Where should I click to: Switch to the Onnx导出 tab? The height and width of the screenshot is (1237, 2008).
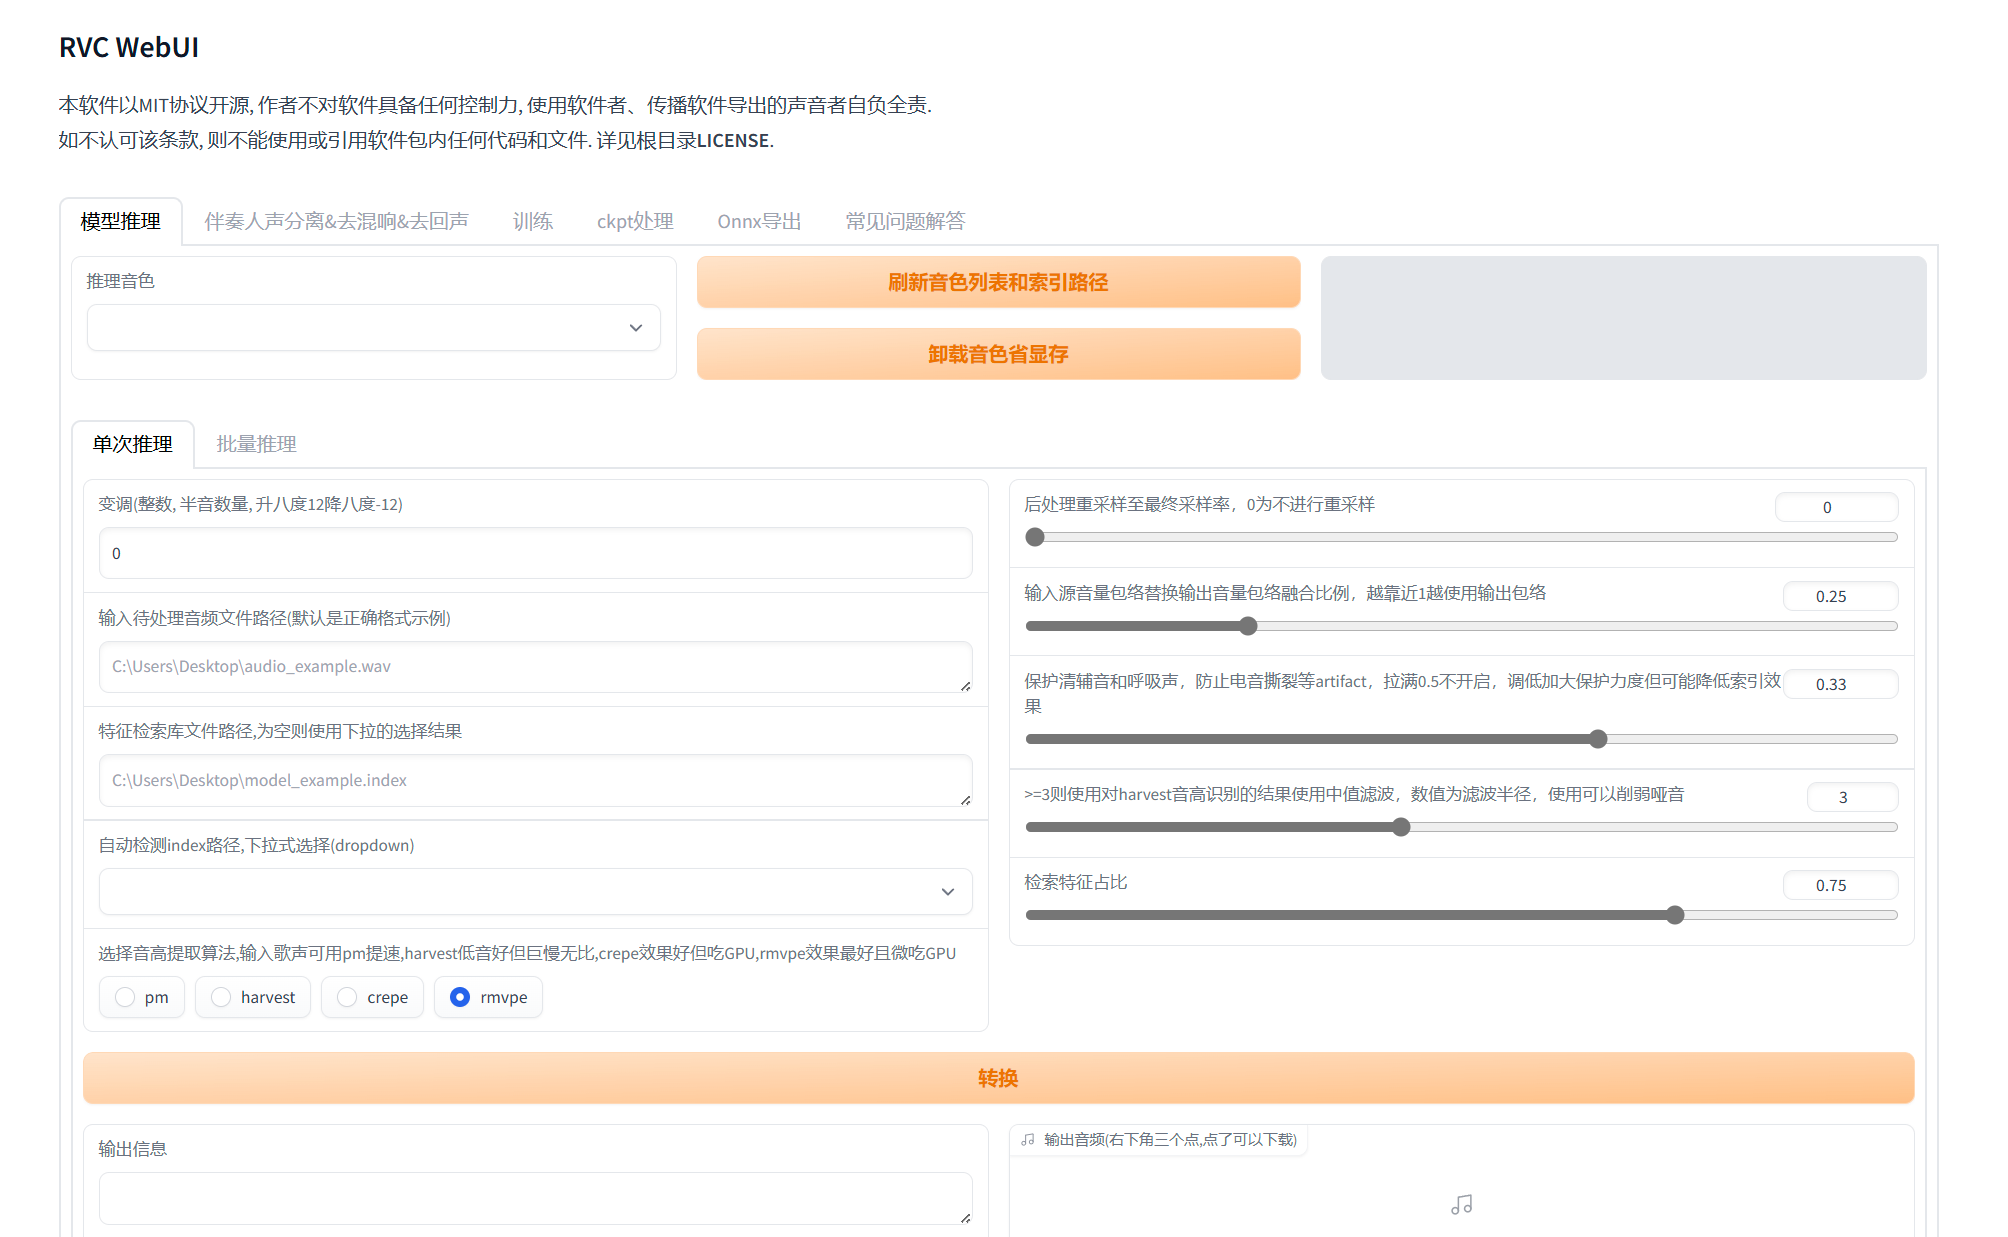759,221
